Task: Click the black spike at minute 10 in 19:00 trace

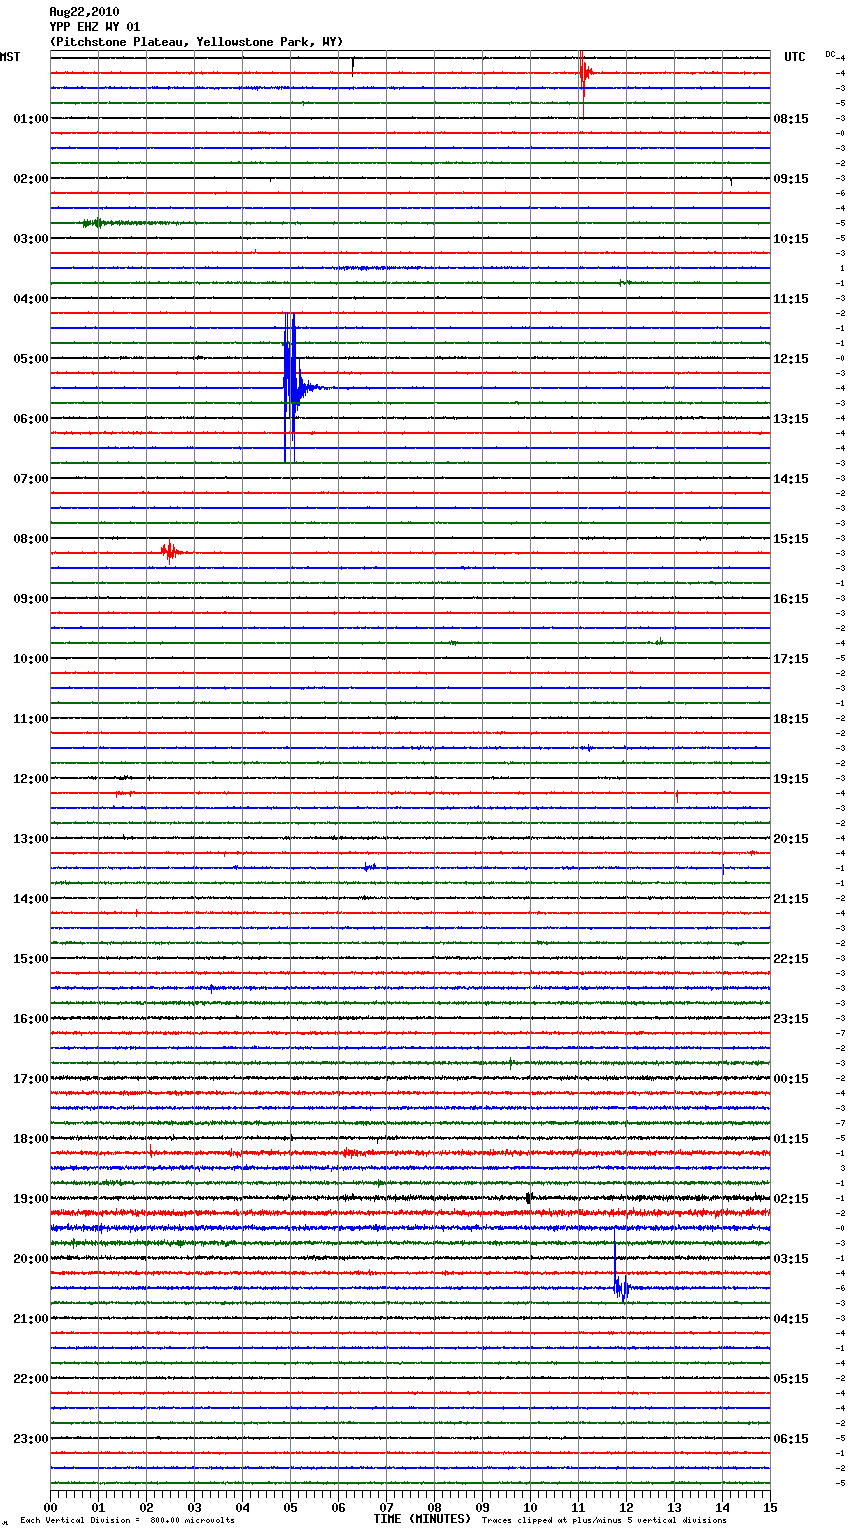Action: pos(529,1197)
